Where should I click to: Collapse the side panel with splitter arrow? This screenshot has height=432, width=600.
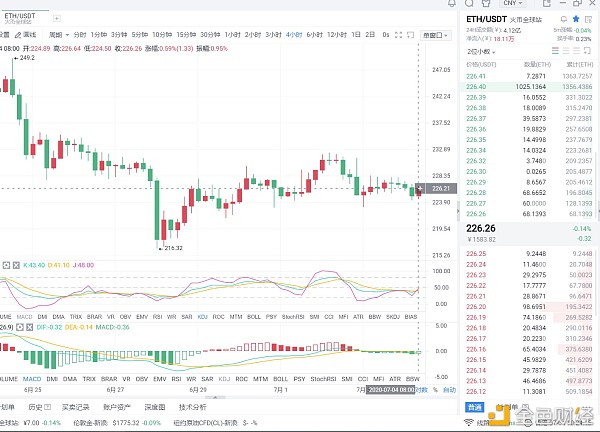pos(458,211)
